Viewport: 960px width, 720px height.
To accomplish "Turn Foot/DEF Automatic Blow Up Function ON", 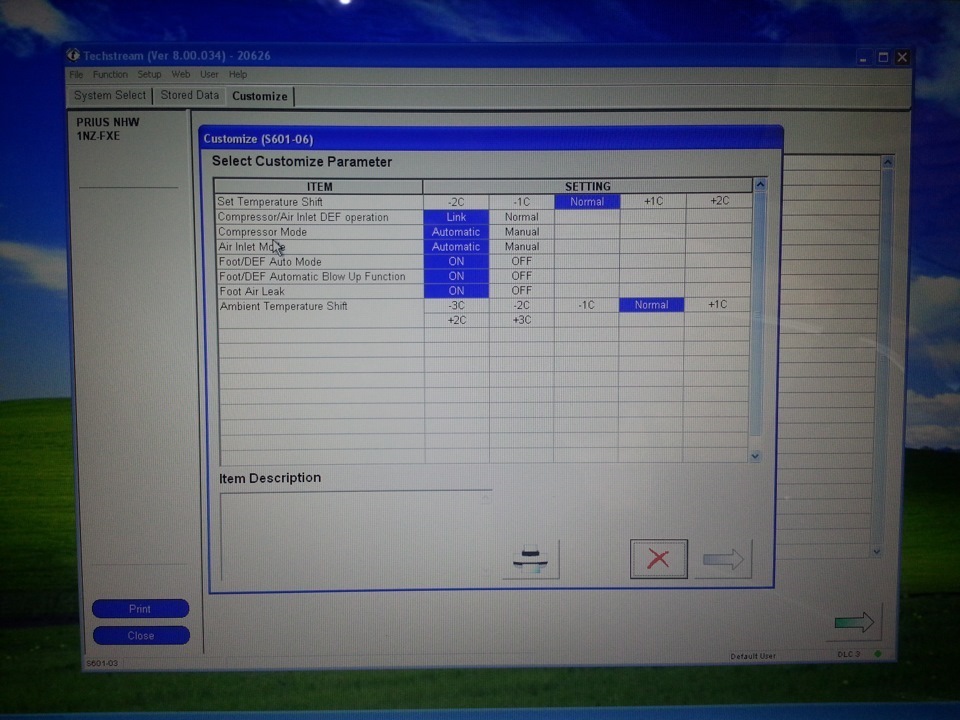I will 456,276.
